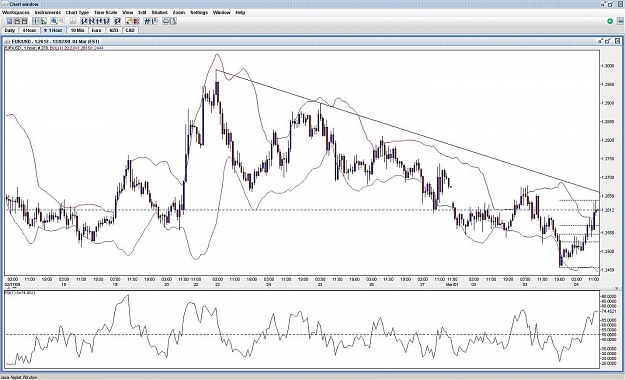This screenshot has width=625, height=380.
Task: Switch to the 10 Min tab
Action: pos(77,30)
